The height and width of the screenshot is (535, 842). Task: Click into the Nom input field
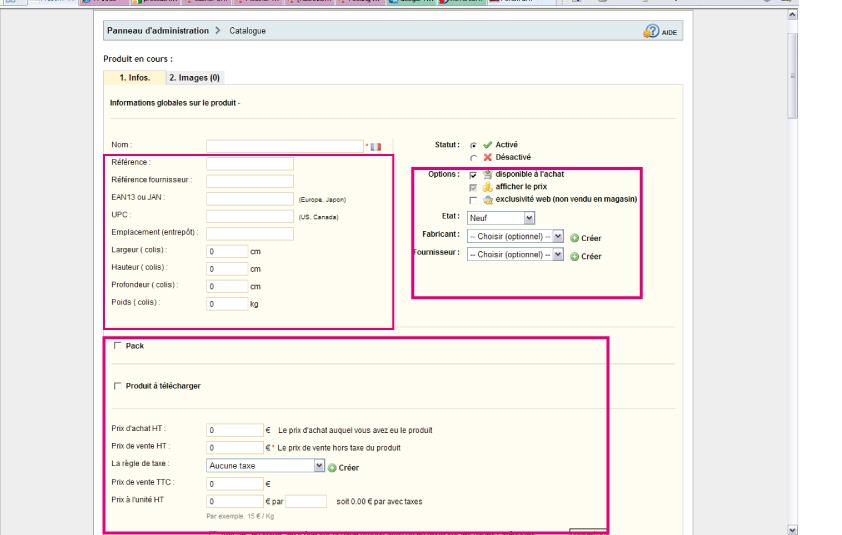pos(284,146)
